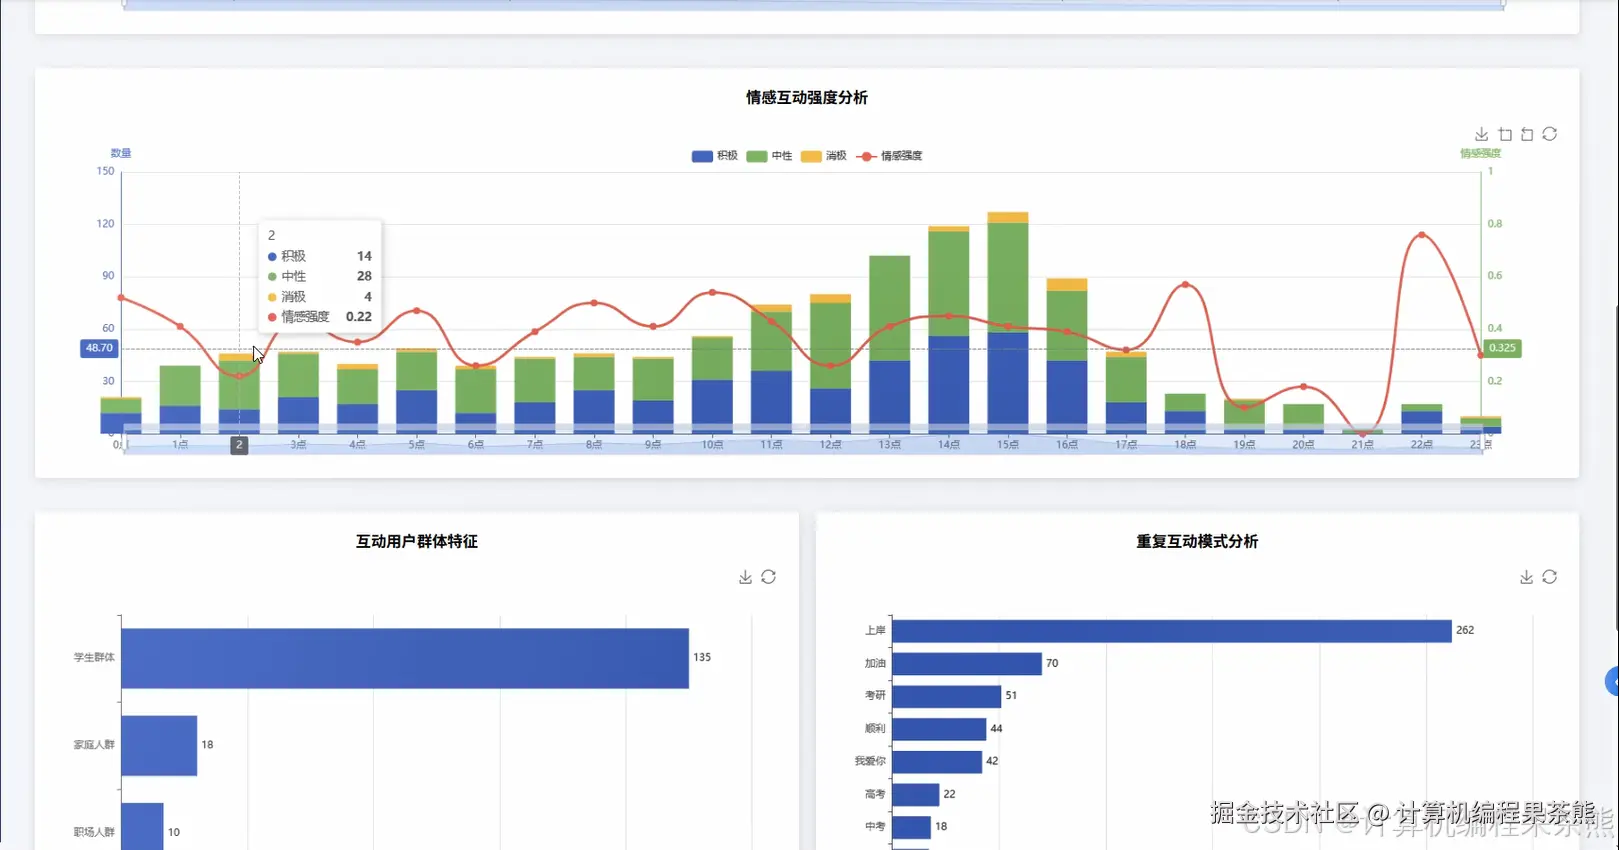The width and height of the screenshot is (1619, 850).
Task: Select the 职场人群 bar valued 10
Action: point(142,827)
